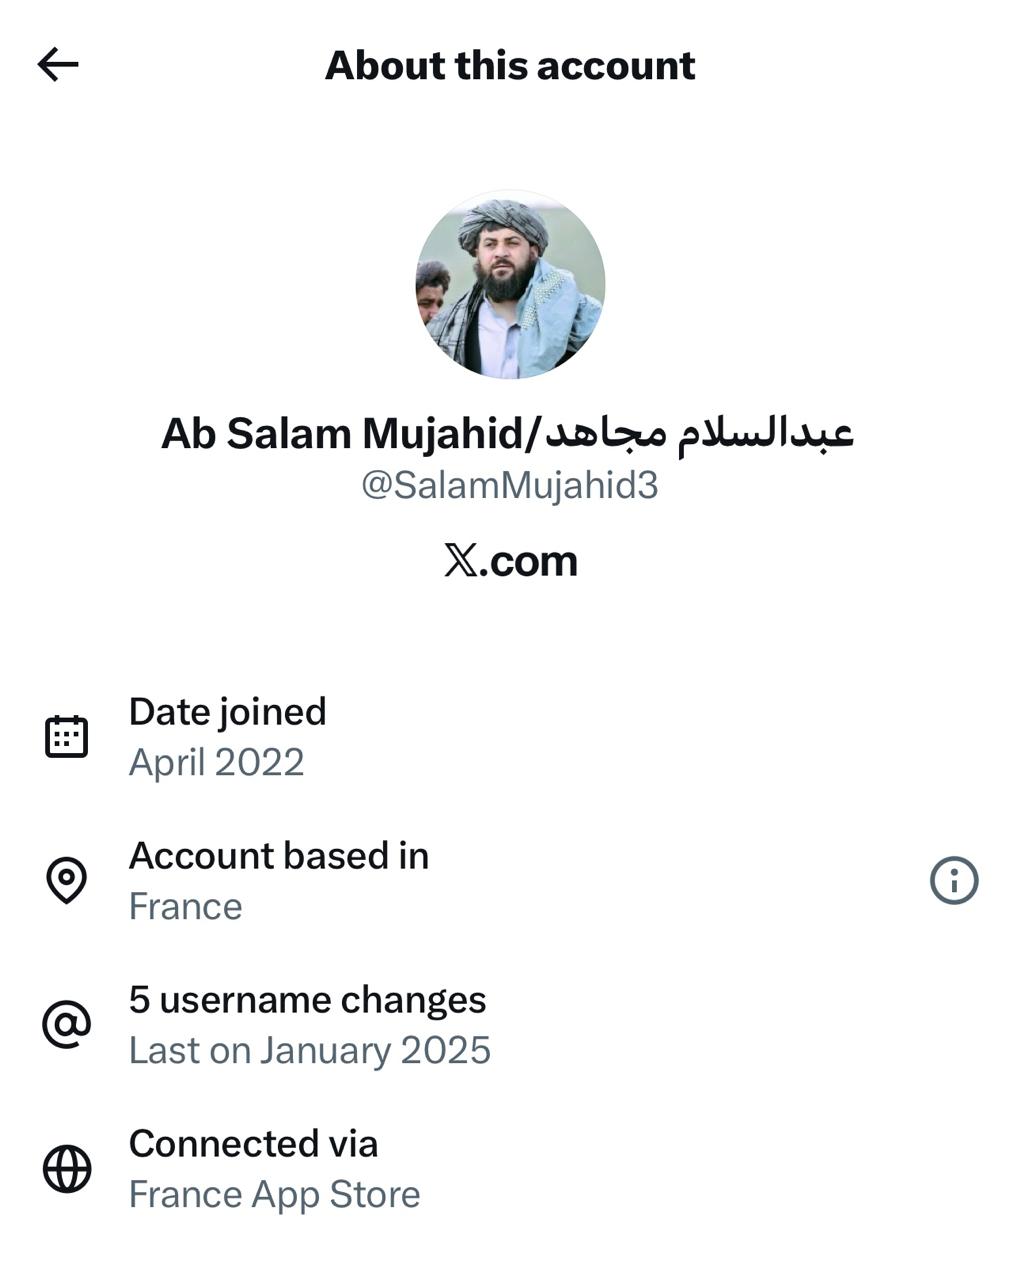Click the @ symbol icon
The image size is (1021, 1280).
coord(67,1025)
